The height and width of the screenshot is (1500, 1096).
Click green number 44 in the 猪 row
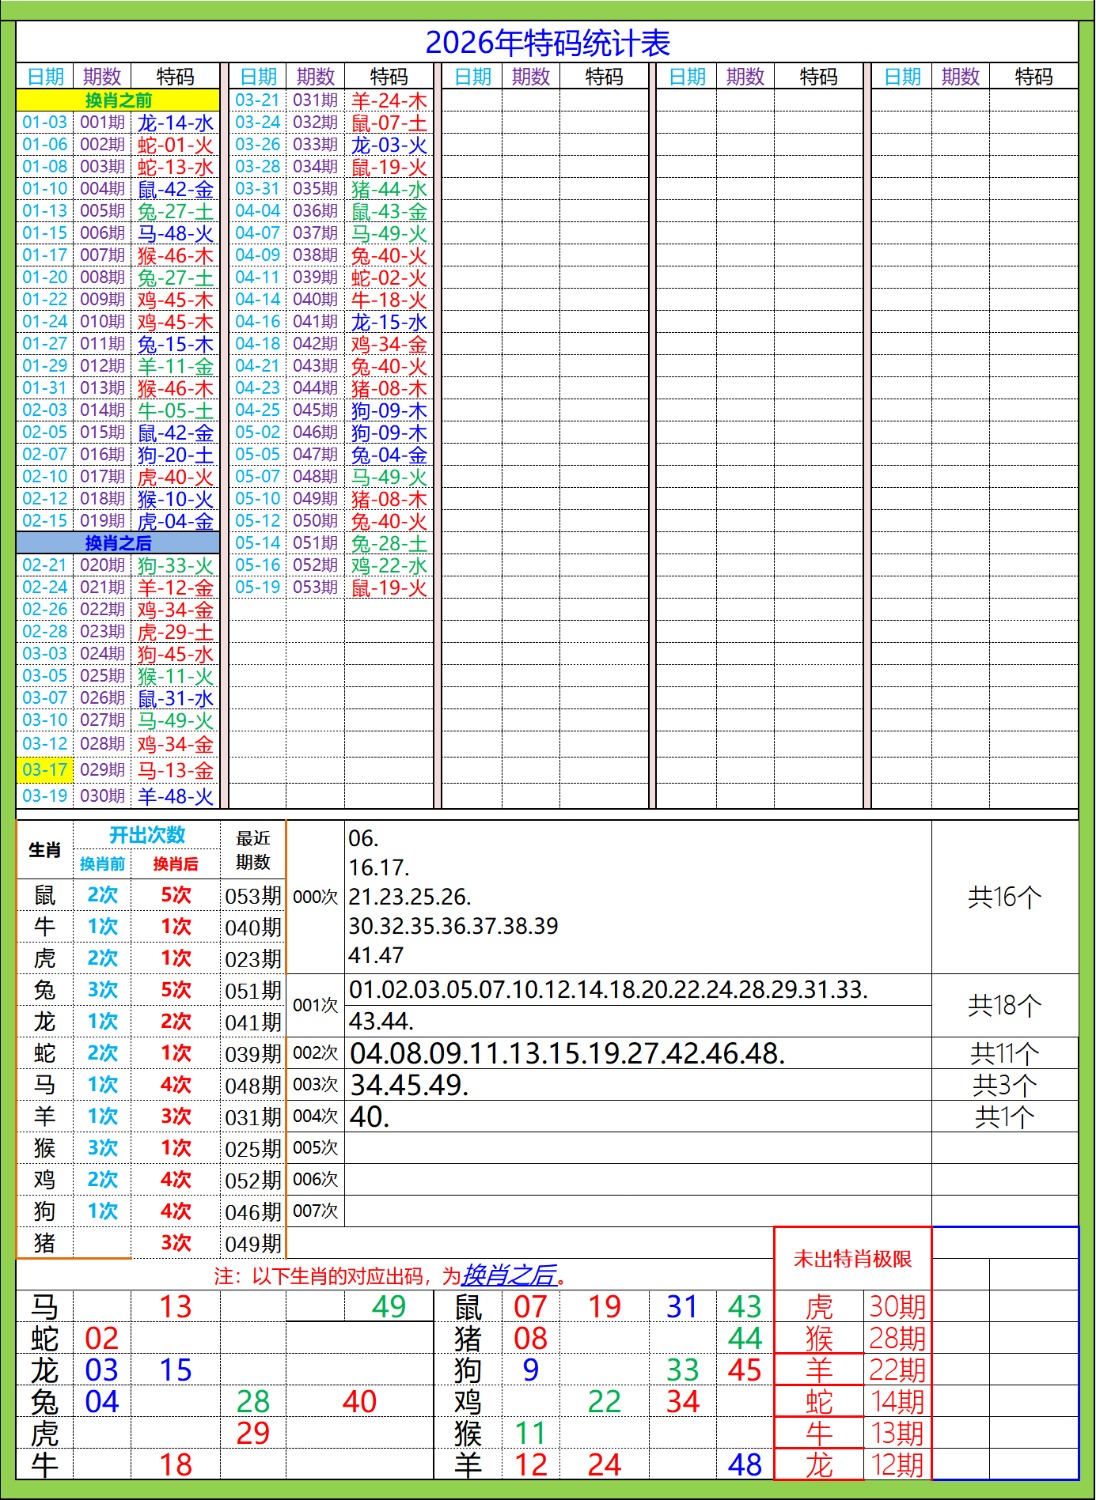coord(745,1338)
